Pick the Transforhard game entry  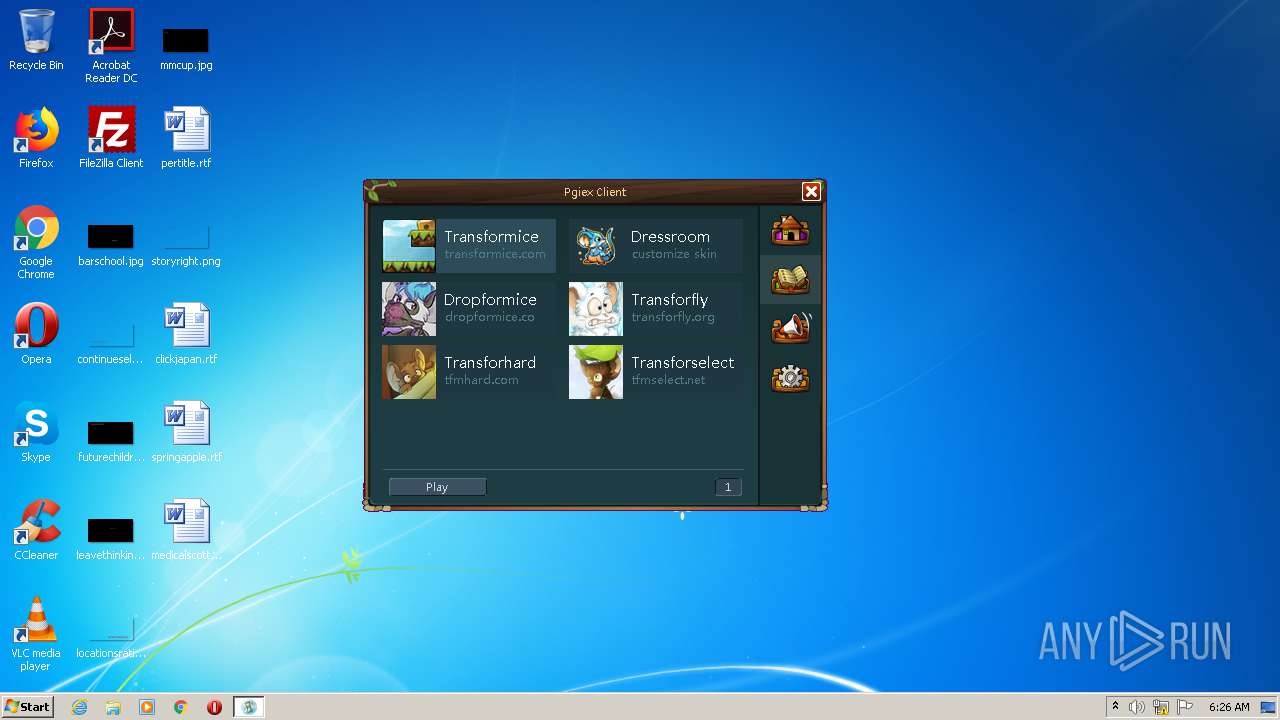coord(468,372)
